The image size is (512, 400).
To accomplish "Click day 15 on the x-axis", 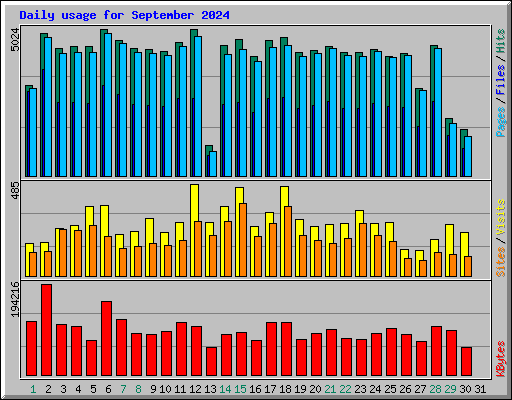I will pos(240,389).
